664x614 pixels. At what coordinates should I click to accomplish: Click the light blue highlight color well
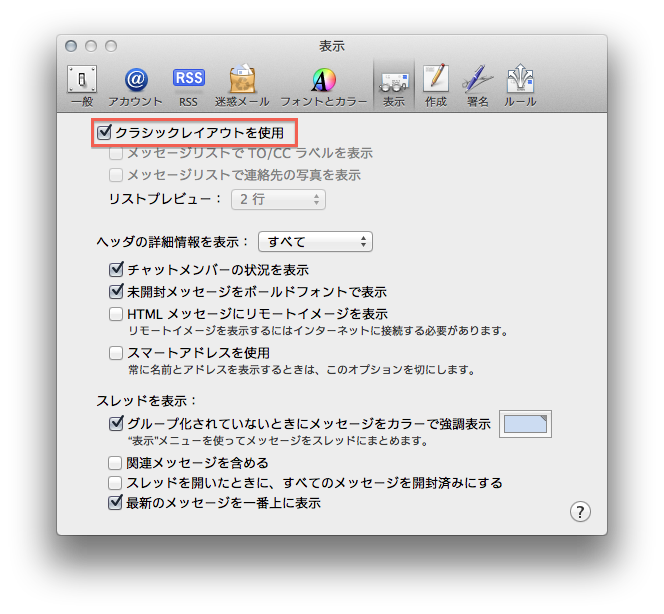coord(526,424)
